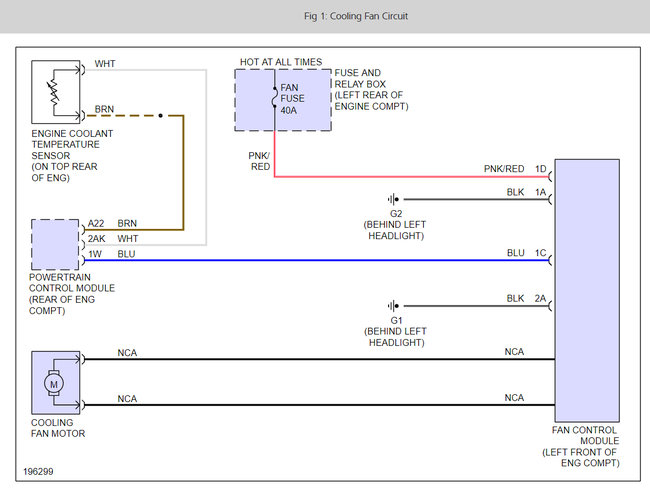Click the thermistor symbol in the coolant sensor

tap(54, 91)
